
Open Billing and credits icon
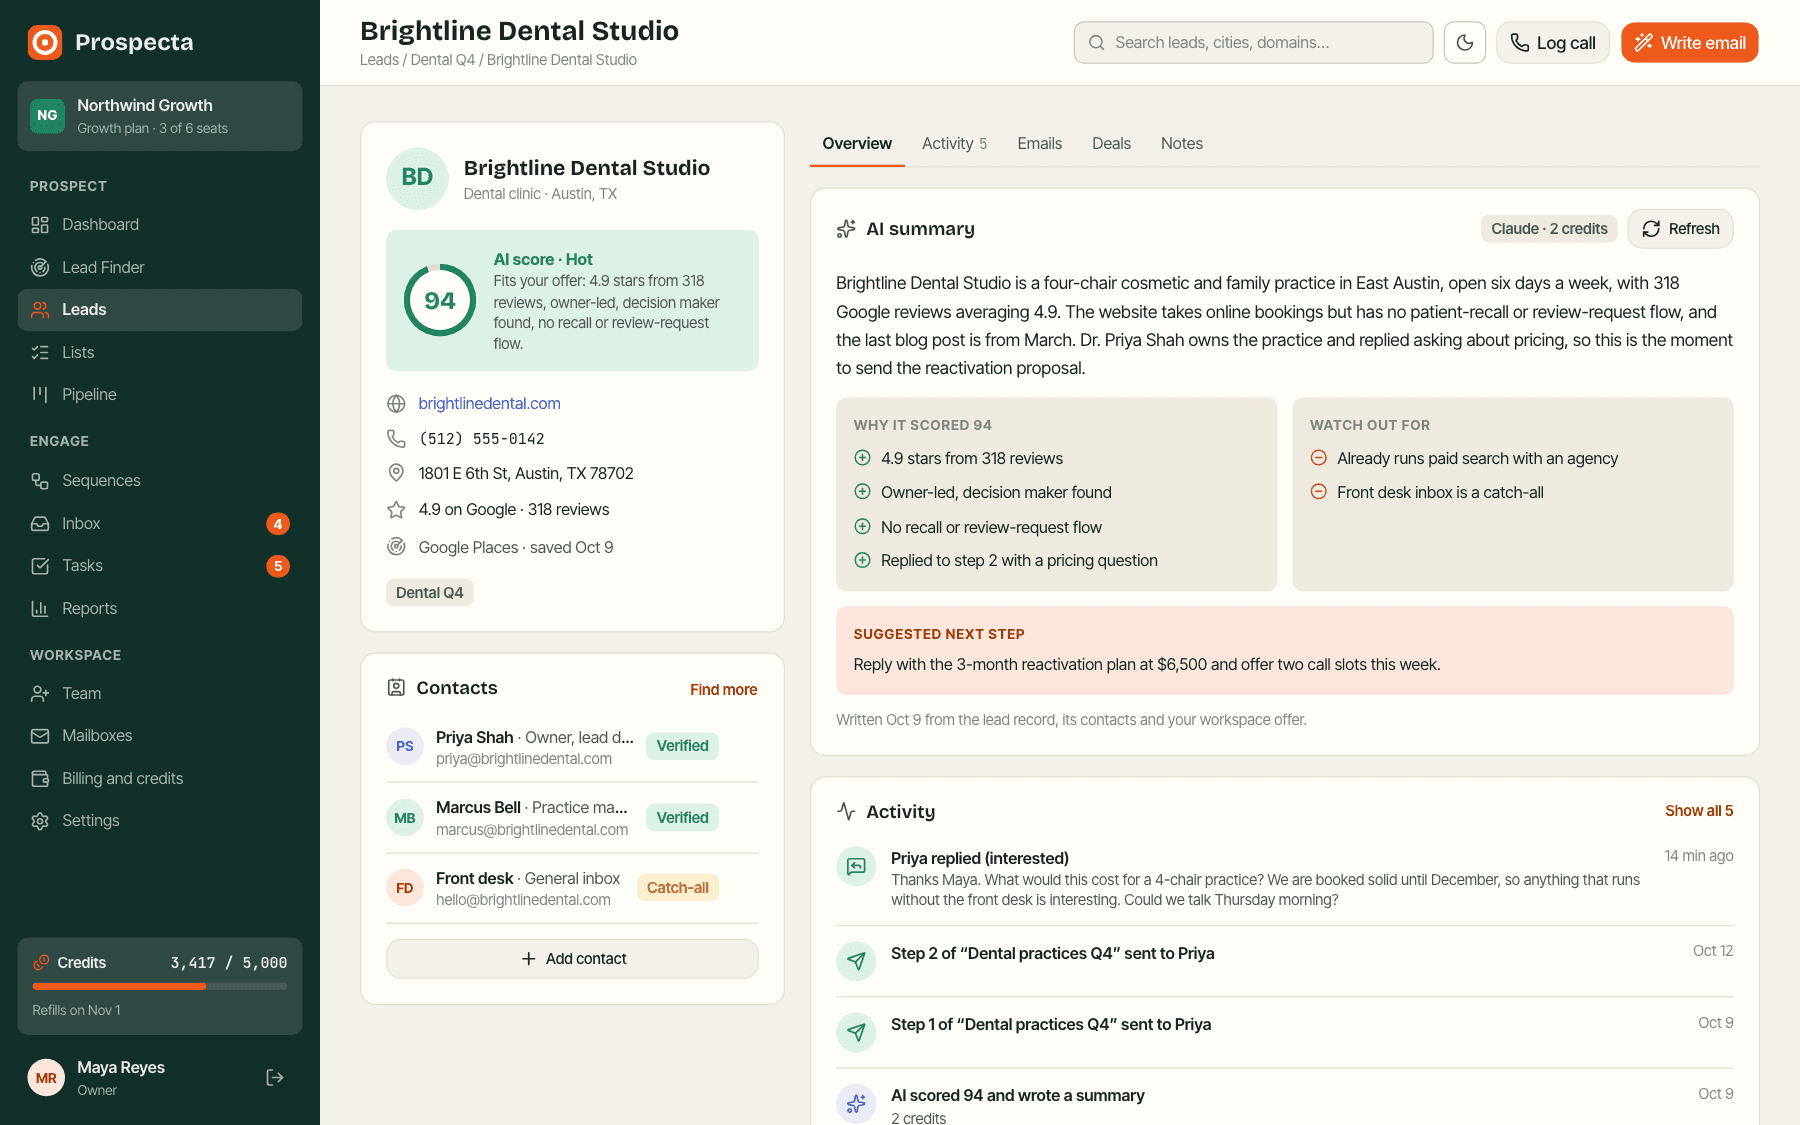click(40, 779)
